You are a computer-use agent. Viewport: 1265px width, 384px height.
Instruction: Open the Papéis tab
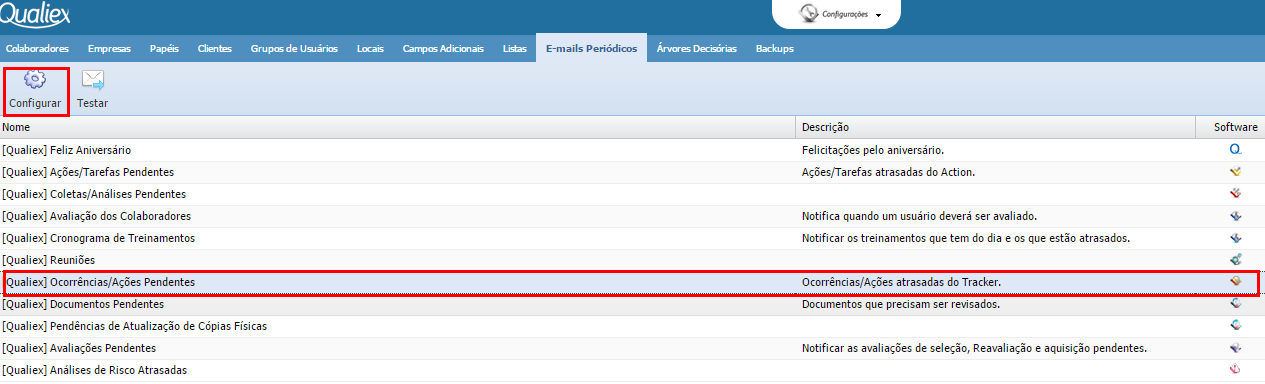(164, 48)
